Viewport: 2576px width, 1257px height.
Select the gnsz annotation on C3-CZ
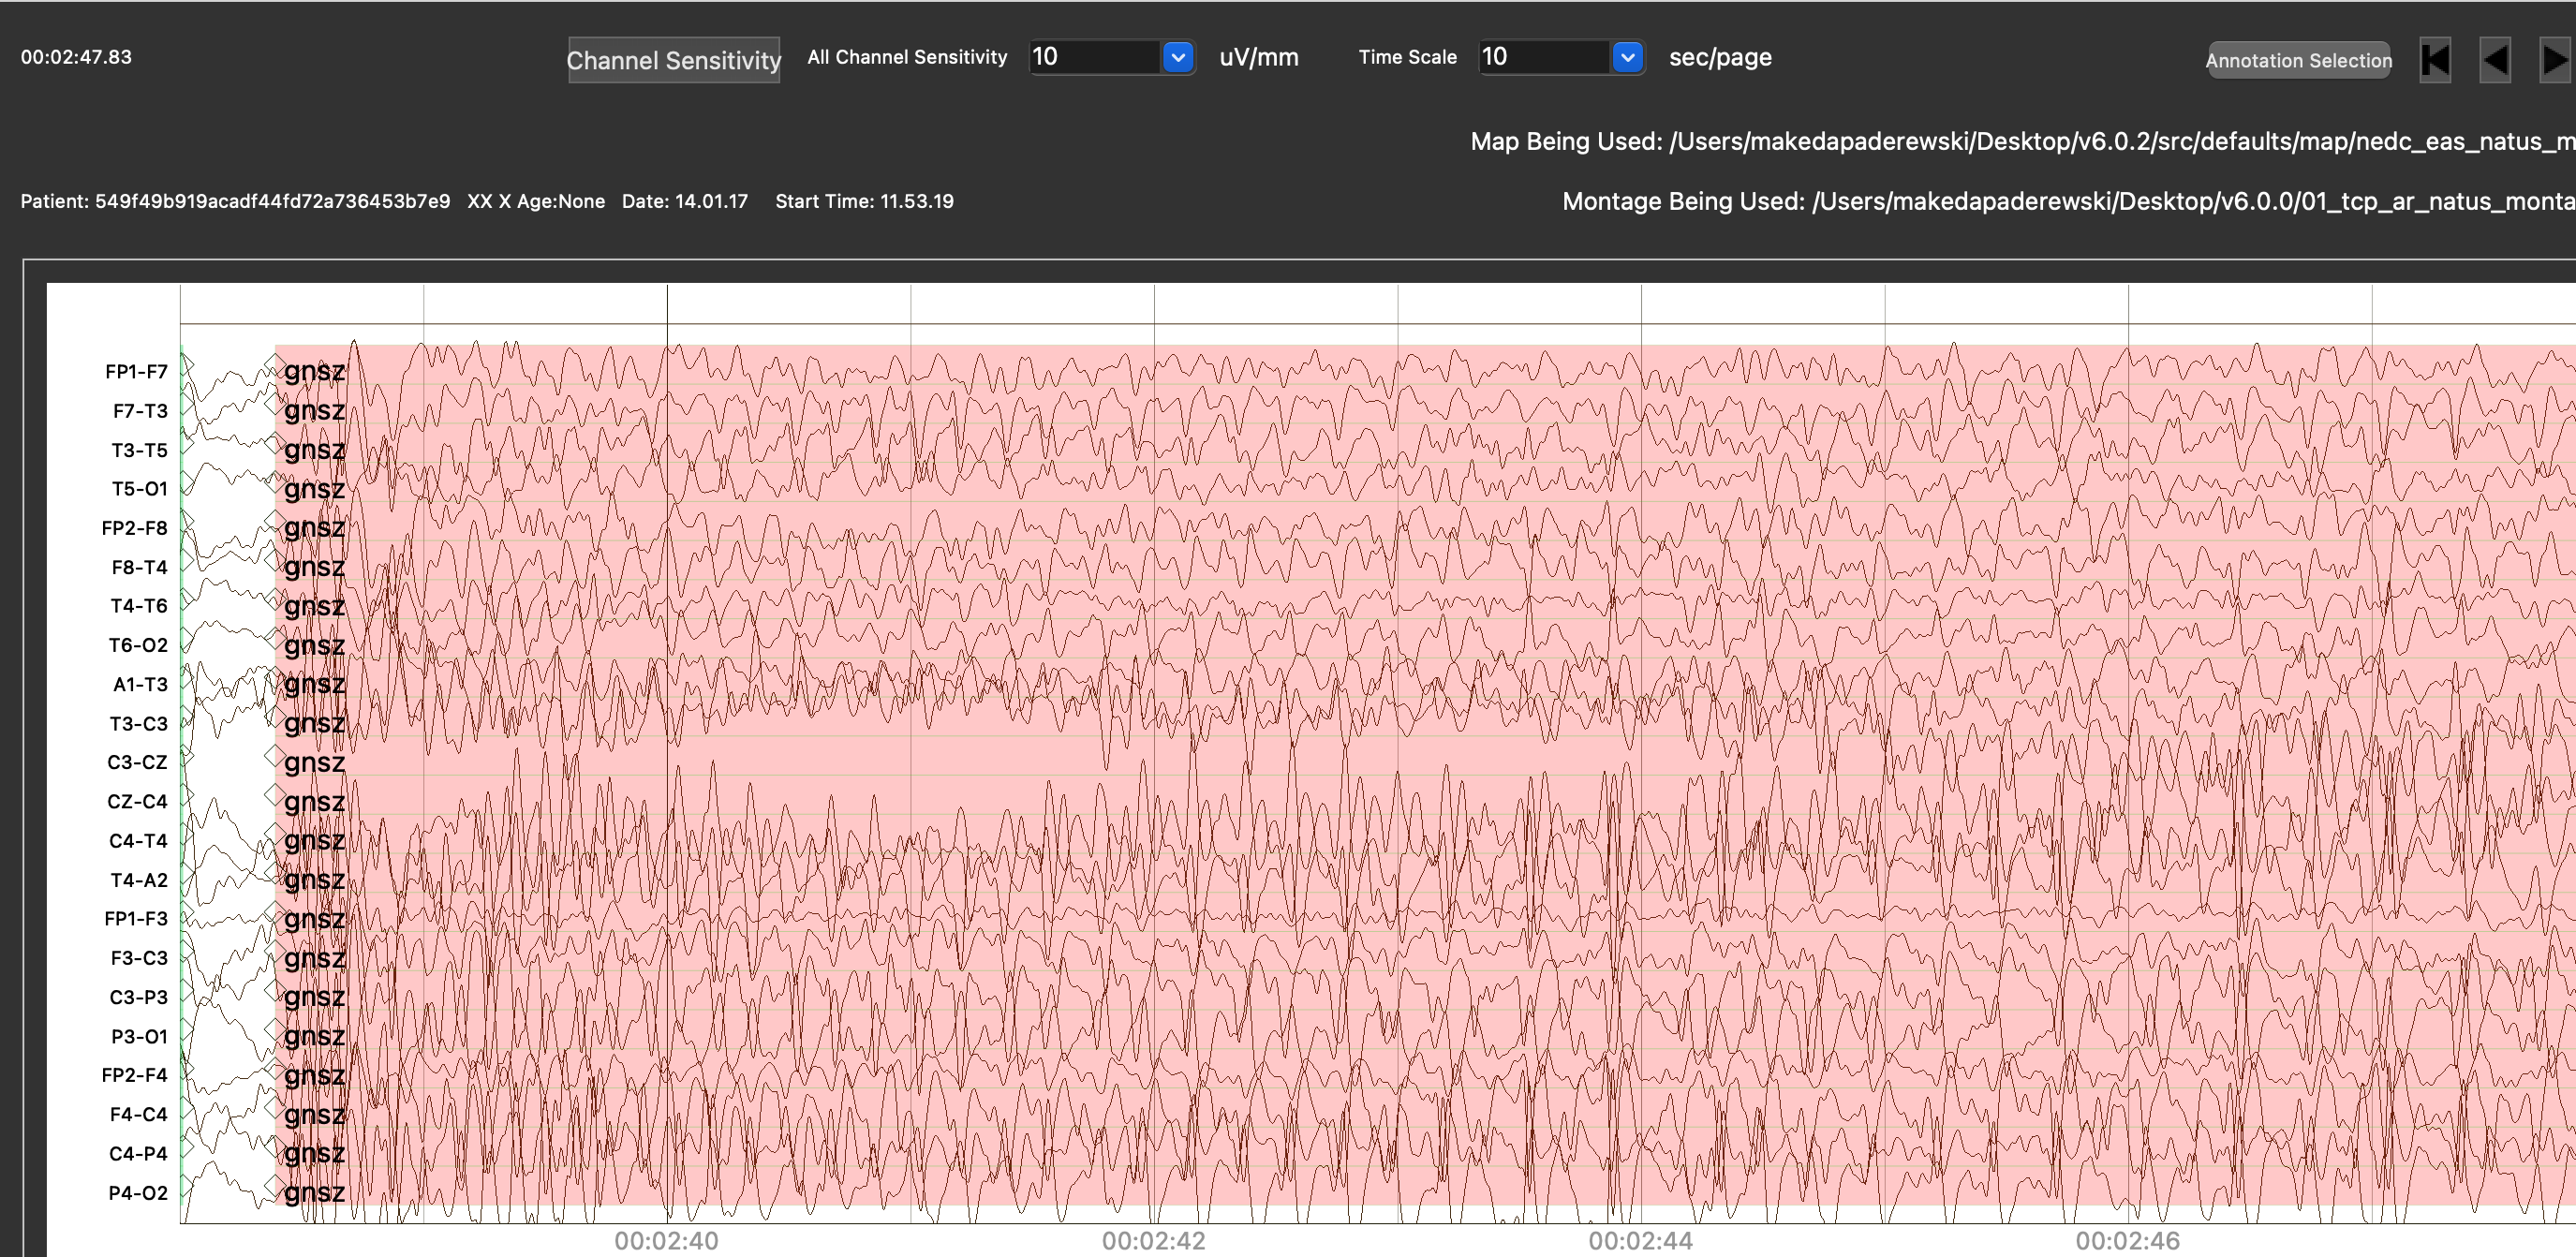pyautogui.click(x=314, y=762)
